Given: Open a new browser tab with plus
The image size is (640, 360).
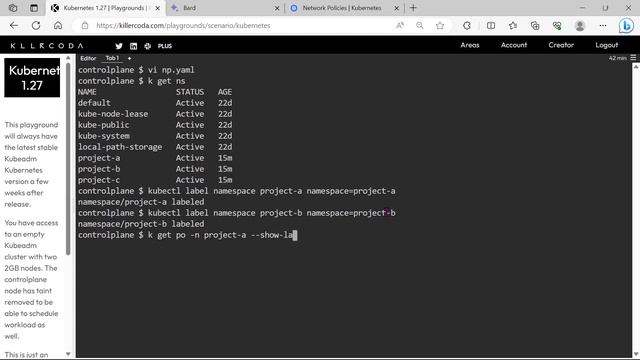Looking at the screenshot, I should (413, 8).
